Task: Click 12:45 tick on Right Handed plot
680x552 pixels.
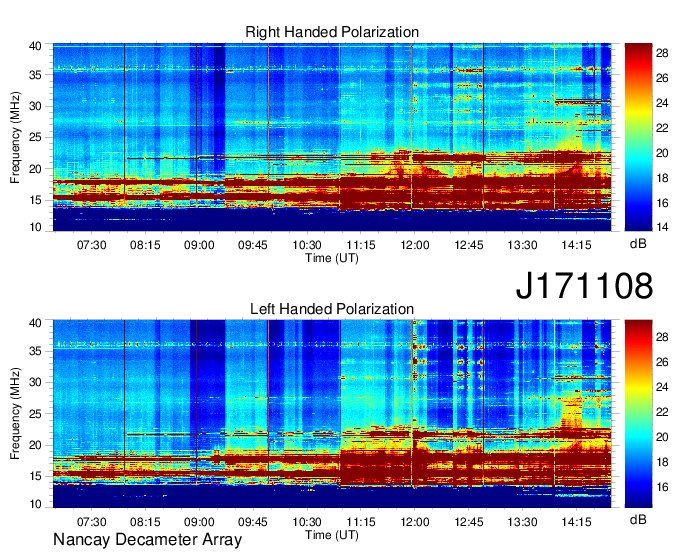Action: [x=469, y=245]
